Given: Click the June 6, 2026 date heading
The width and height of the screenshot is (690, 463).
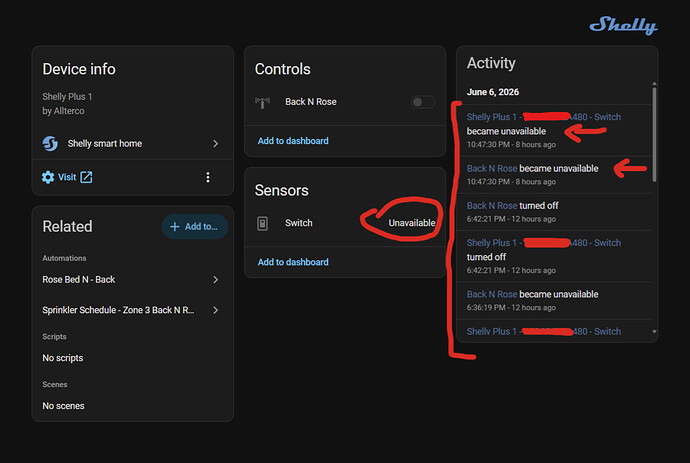Looking at the screenshot, I should point(492,92).
